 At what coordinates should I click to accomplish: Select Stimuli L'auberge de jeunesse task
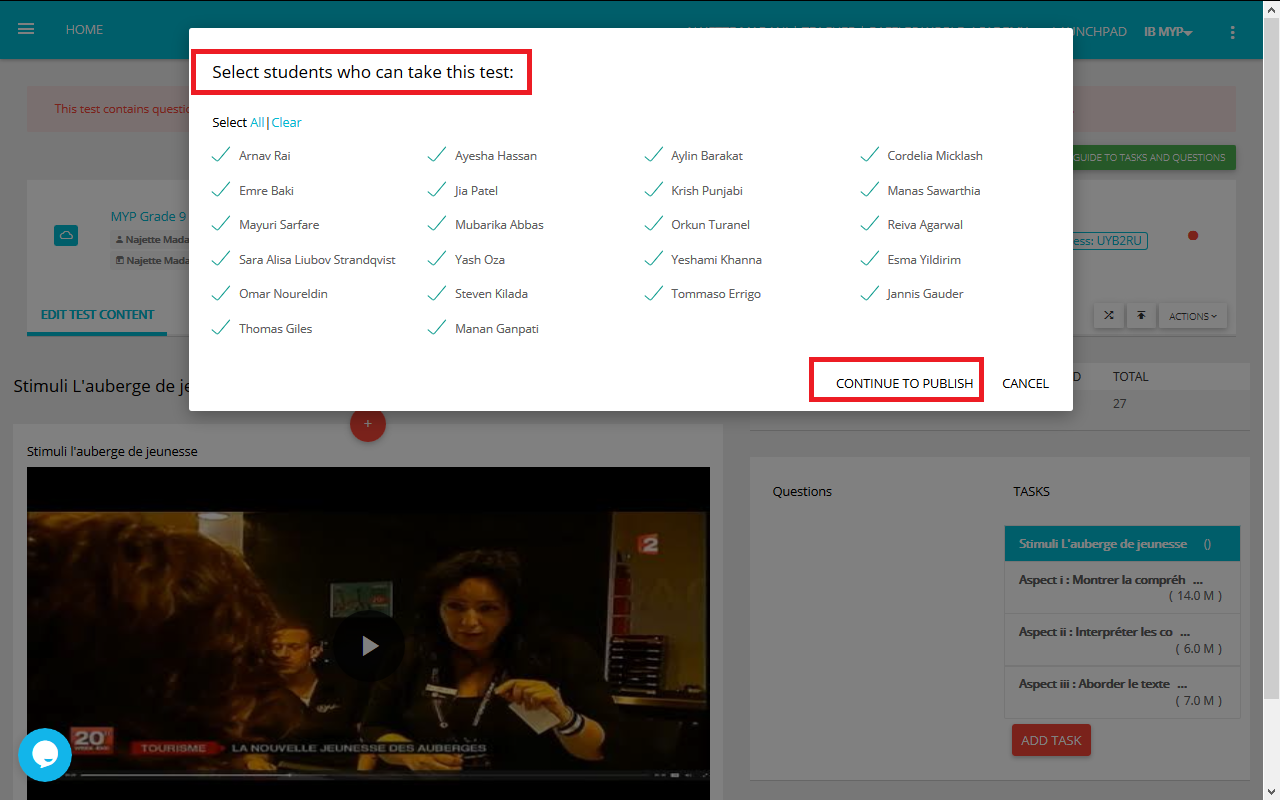1122,544
